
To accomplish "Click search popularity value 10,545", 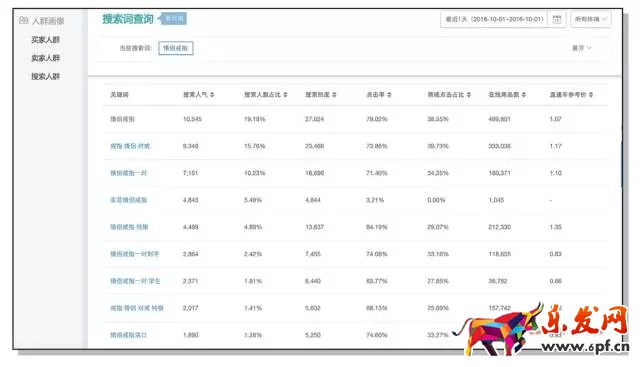I will (x=192, y=119).
